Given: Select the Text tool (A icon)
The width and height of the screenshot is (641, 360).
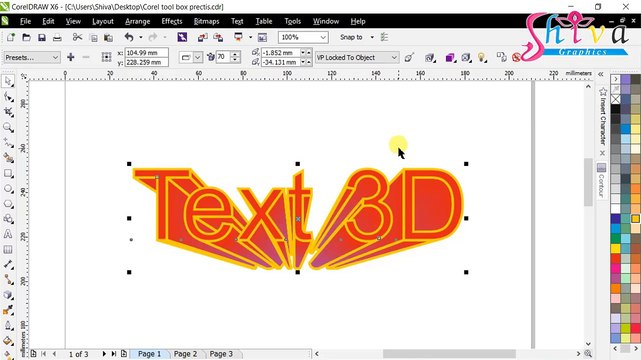Looking at the screenshot, I should pyautogui.click(x=8, y=234).
